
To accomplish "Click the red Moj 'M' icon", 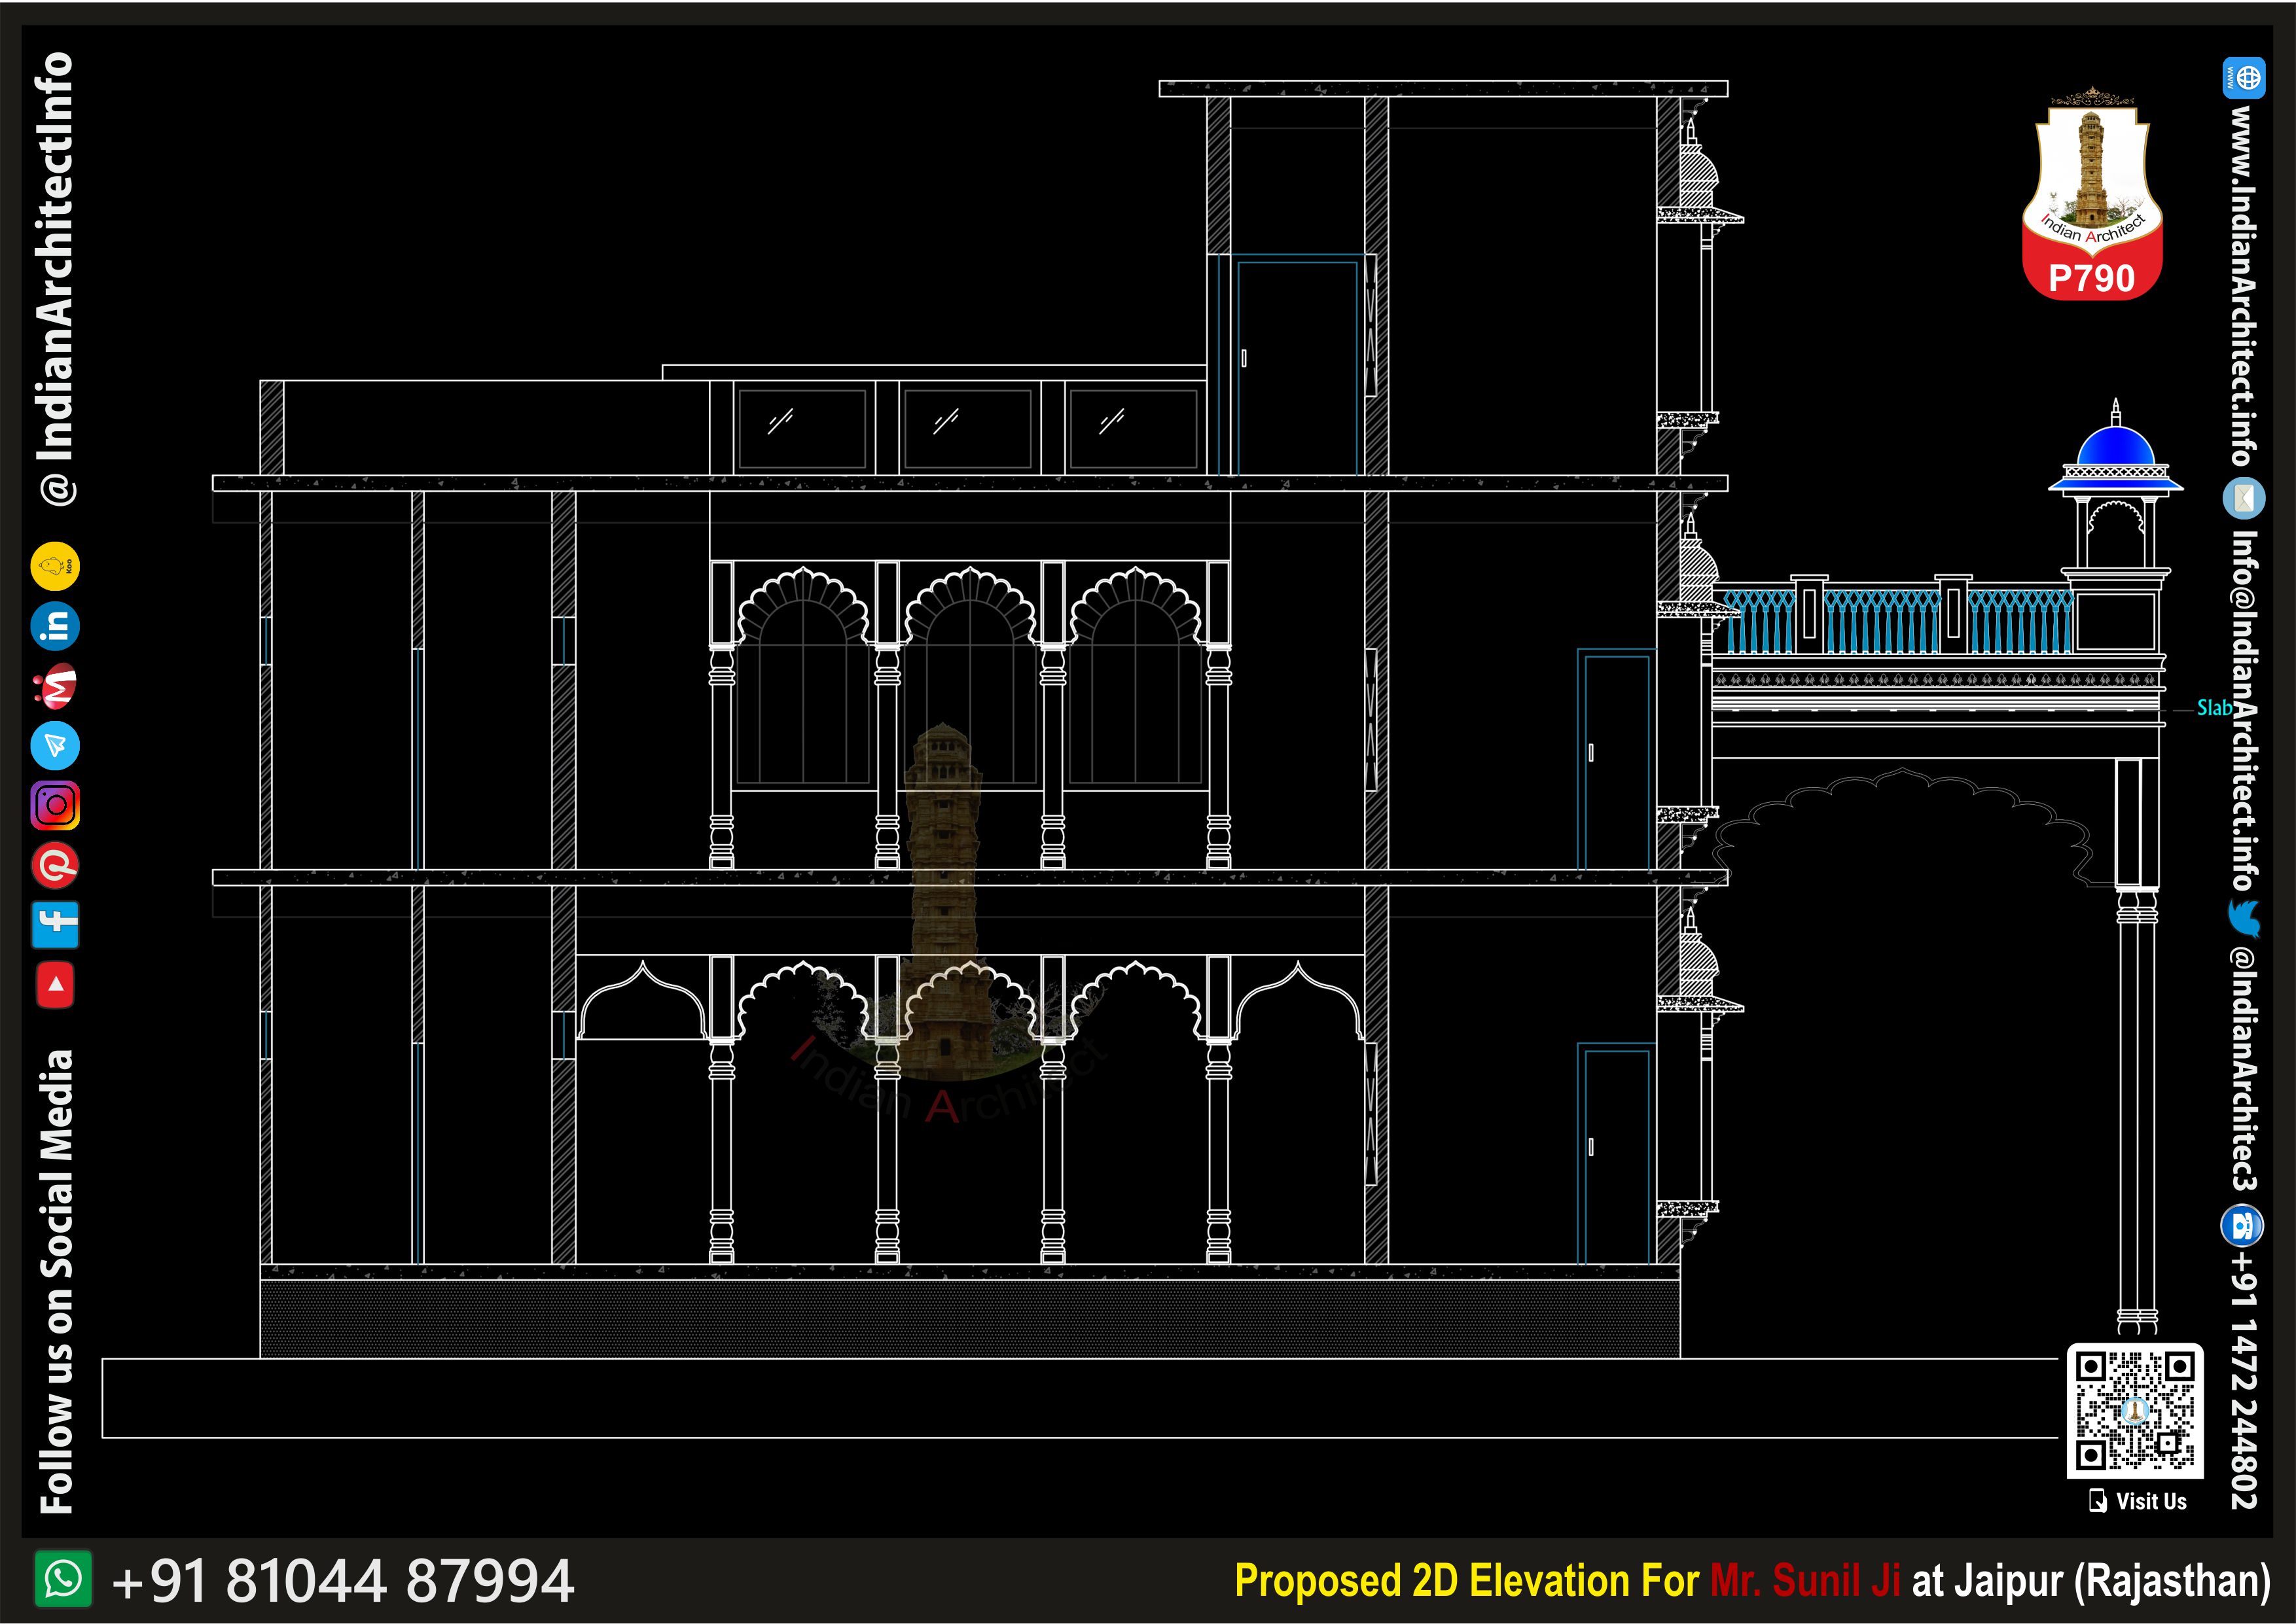I will coord(57,686).
